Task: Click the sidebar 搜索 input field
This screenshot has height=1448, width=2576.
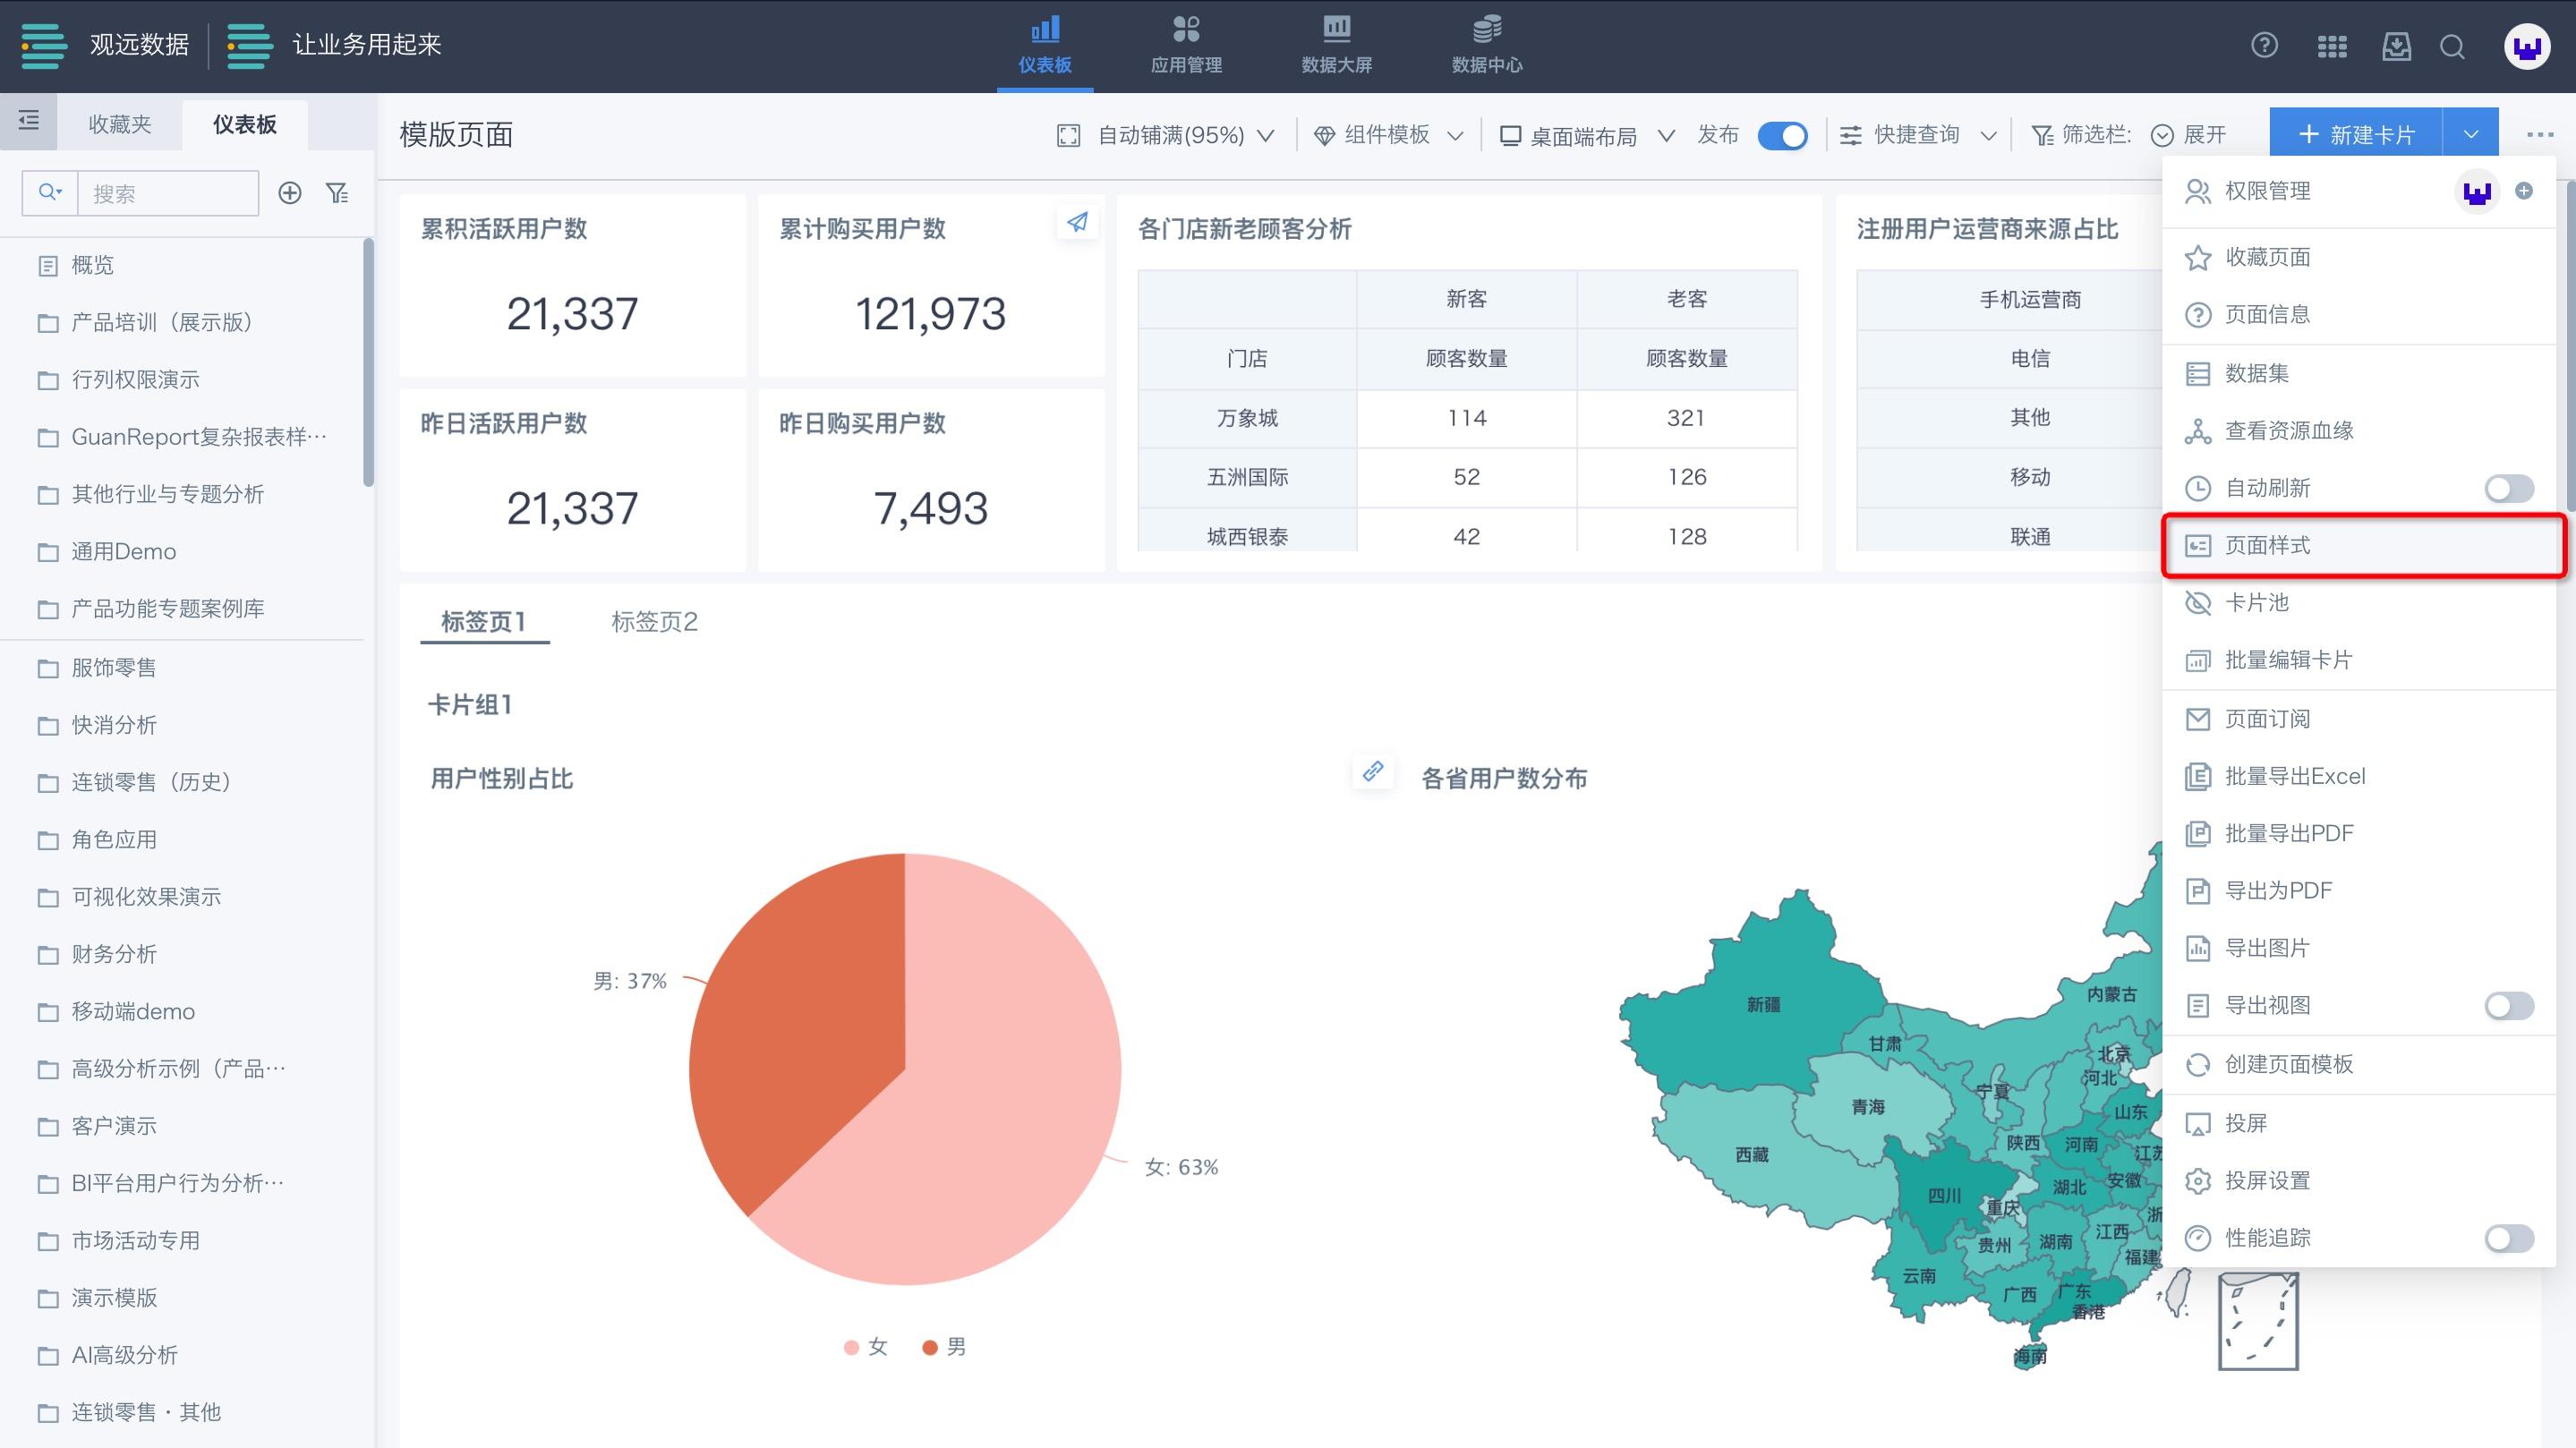Action: [x=168, y=193]
